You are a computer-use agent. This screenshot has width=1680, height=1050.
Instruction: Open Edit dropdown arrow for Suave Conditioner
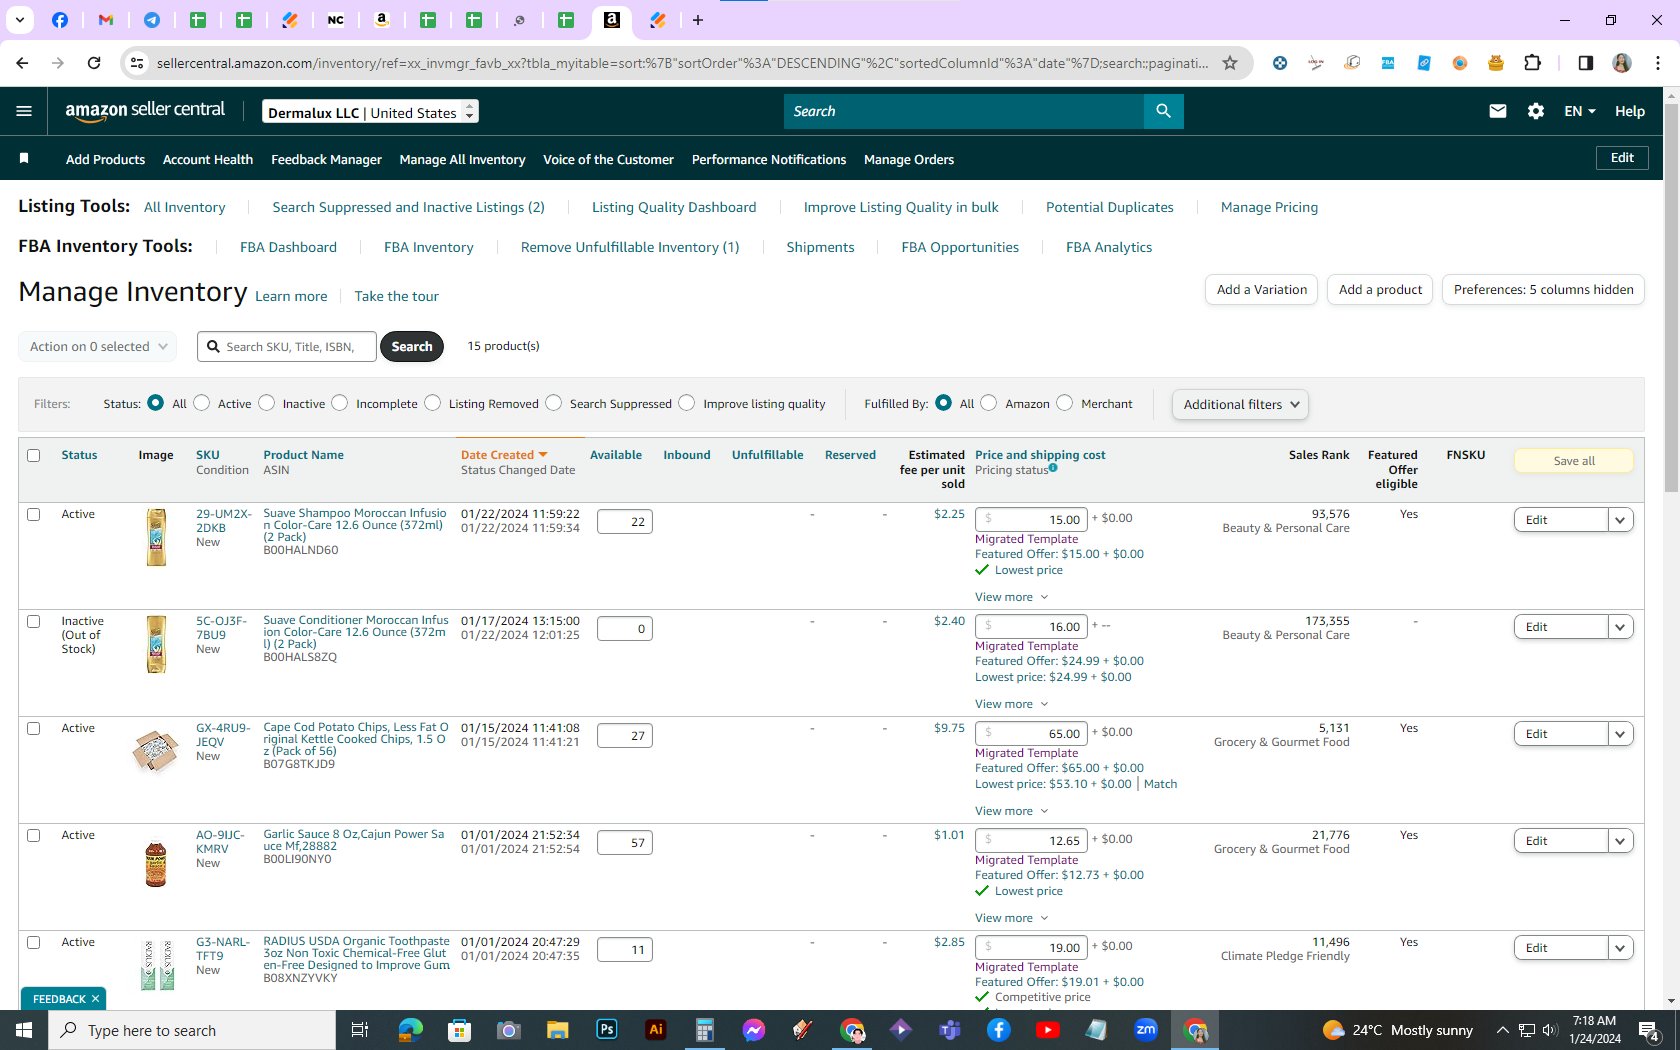1621,627
